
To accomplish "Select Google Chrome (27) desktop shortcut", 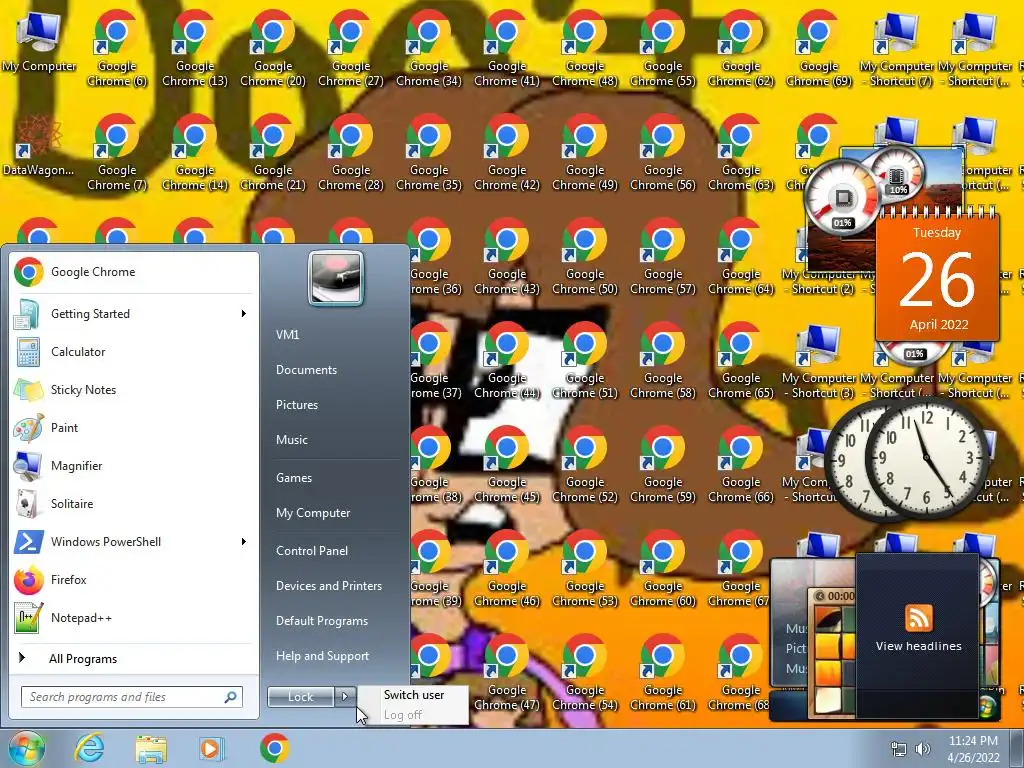I will click(x=351, y=48).
